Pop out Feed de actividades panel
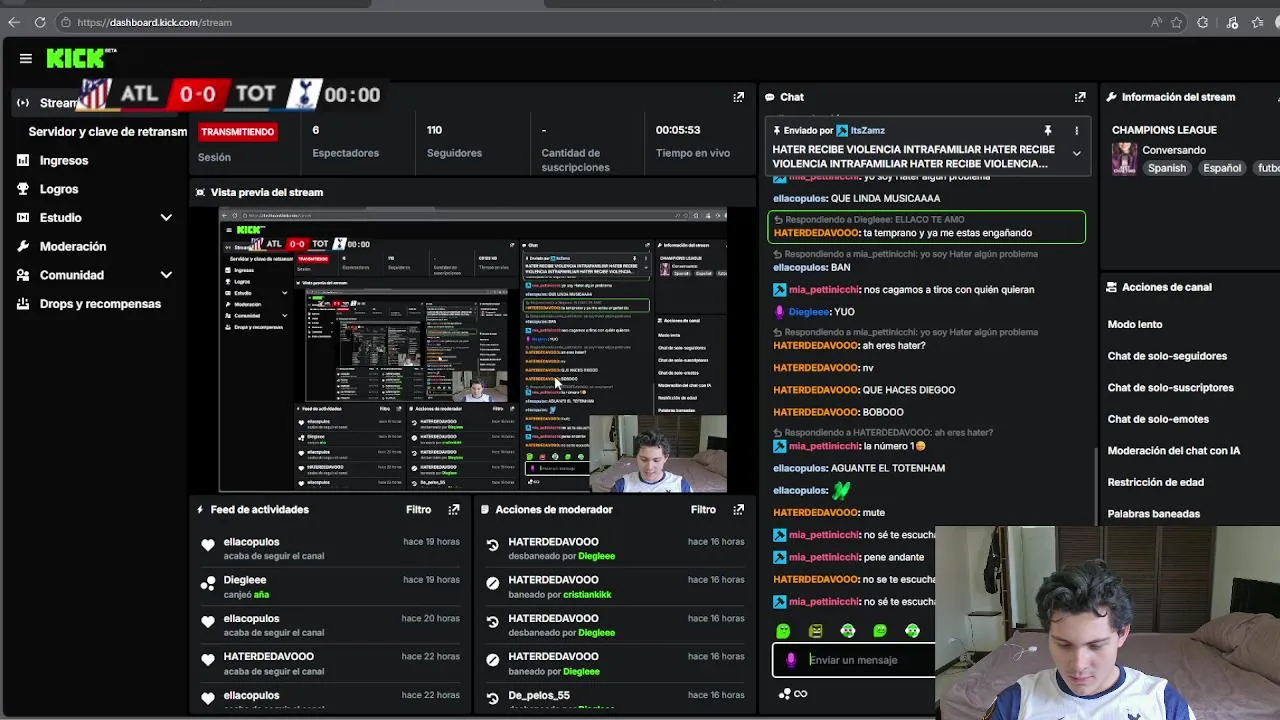Screen dimensions: 1280x720 click(x=454, y=509)
